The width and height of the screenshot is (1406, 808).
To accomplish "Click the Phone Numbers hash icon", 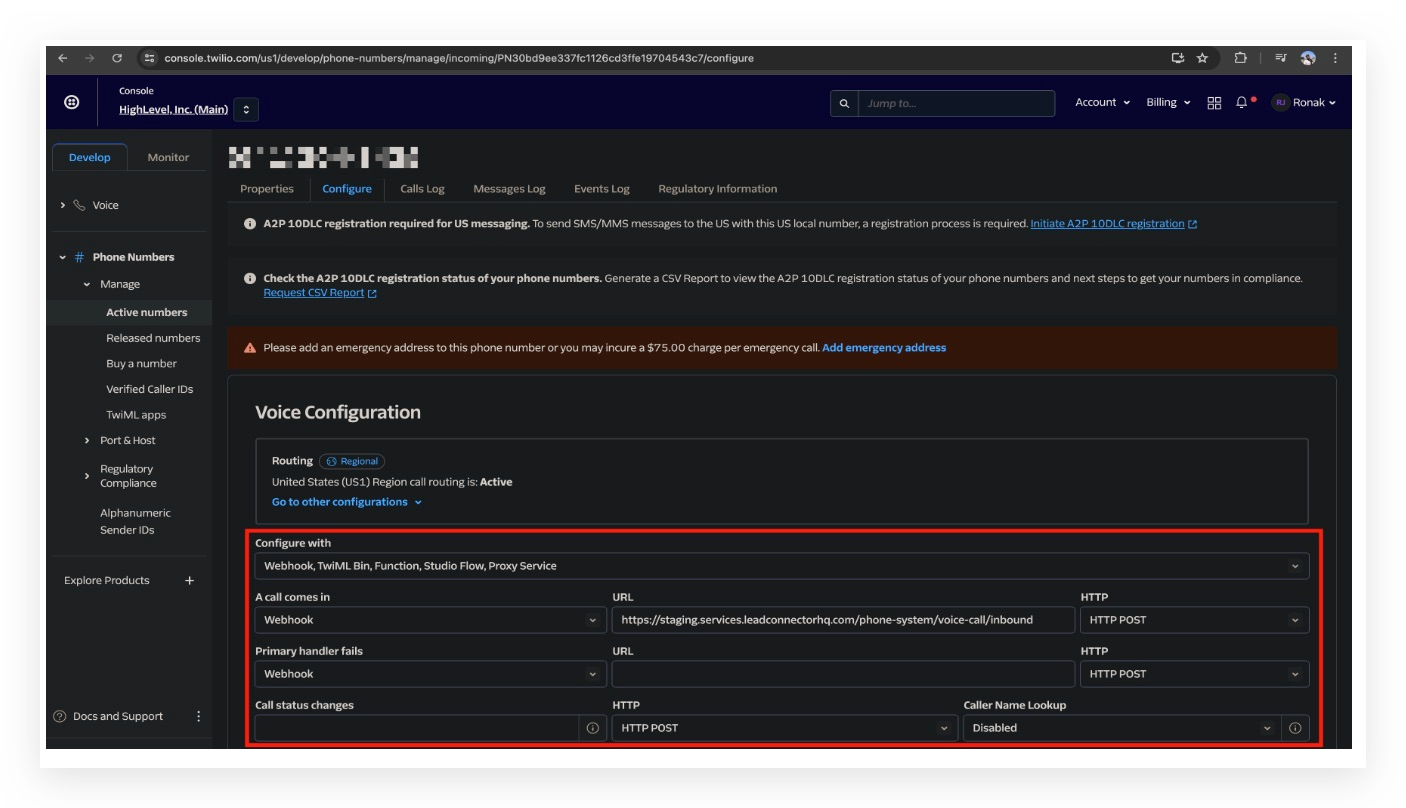I will [x=79, y=257].
